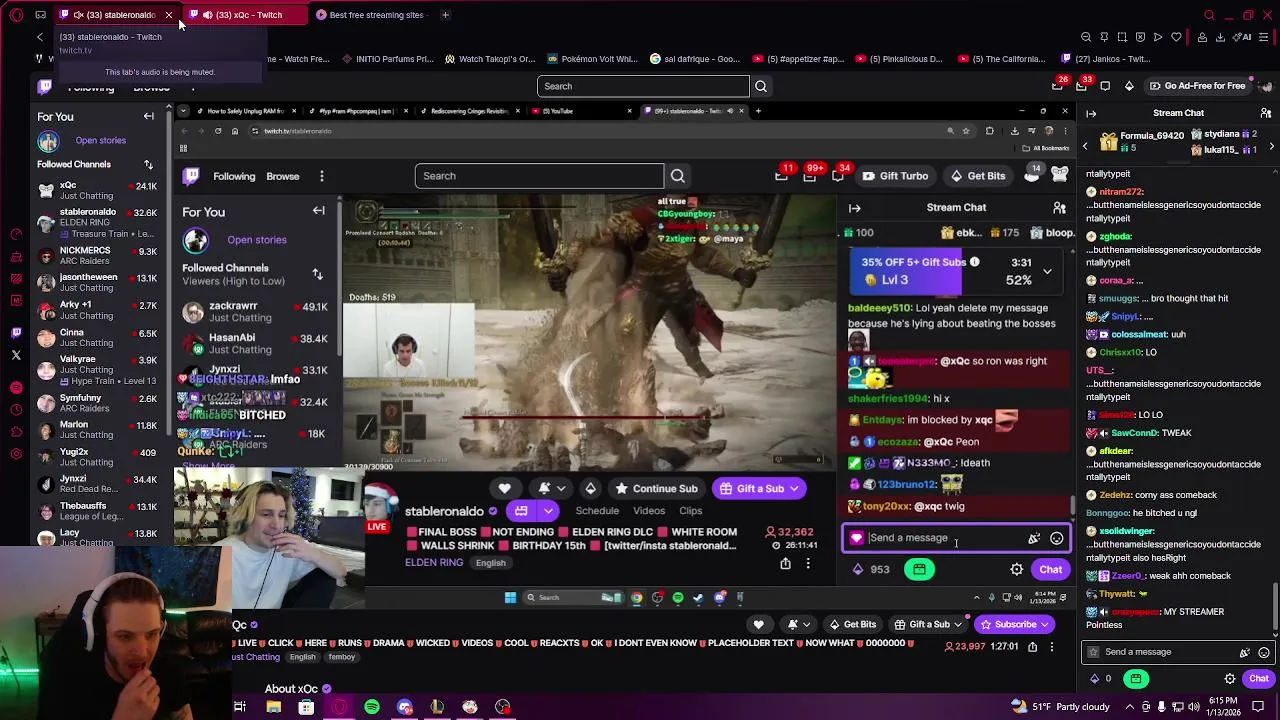Open Gift a Sub dropdown under xQc stream
Image resolution: width=1280 pixels, height=720 pixels.
[x=929, y=625]
